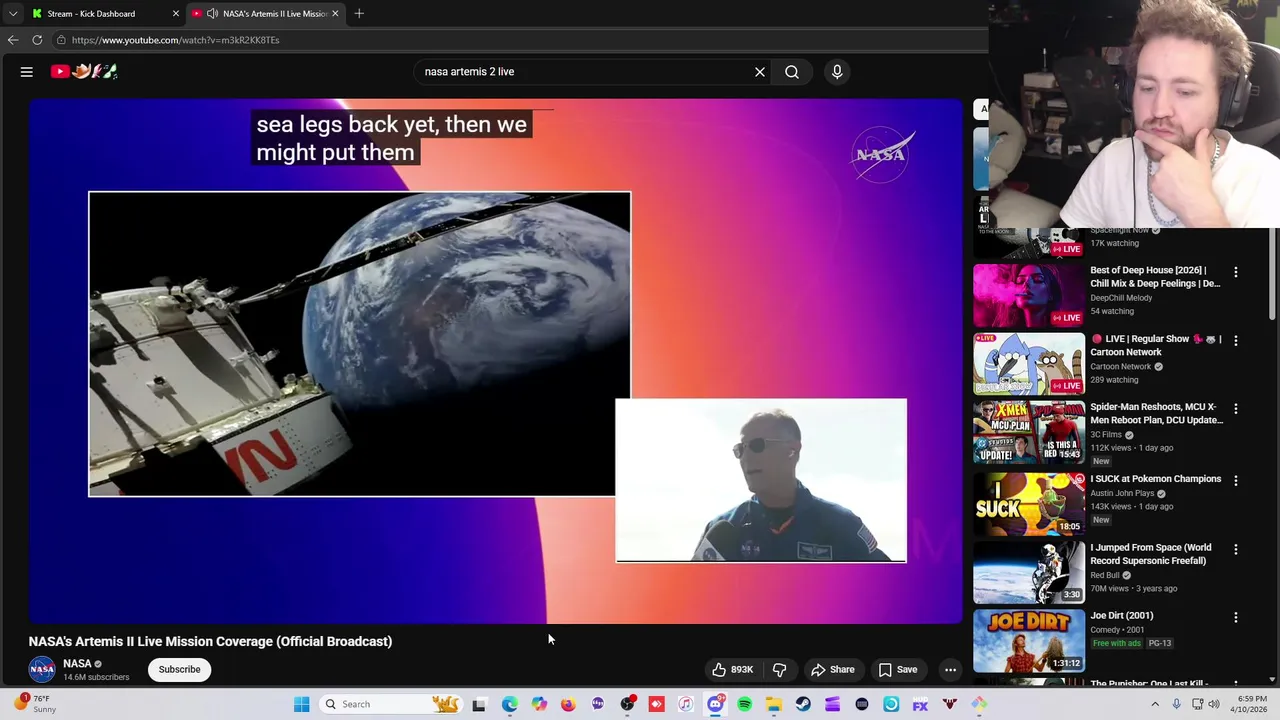This screenshot has width=1280, height=720.
Task: Open NASA channel name link
Action: pos(77,664)
